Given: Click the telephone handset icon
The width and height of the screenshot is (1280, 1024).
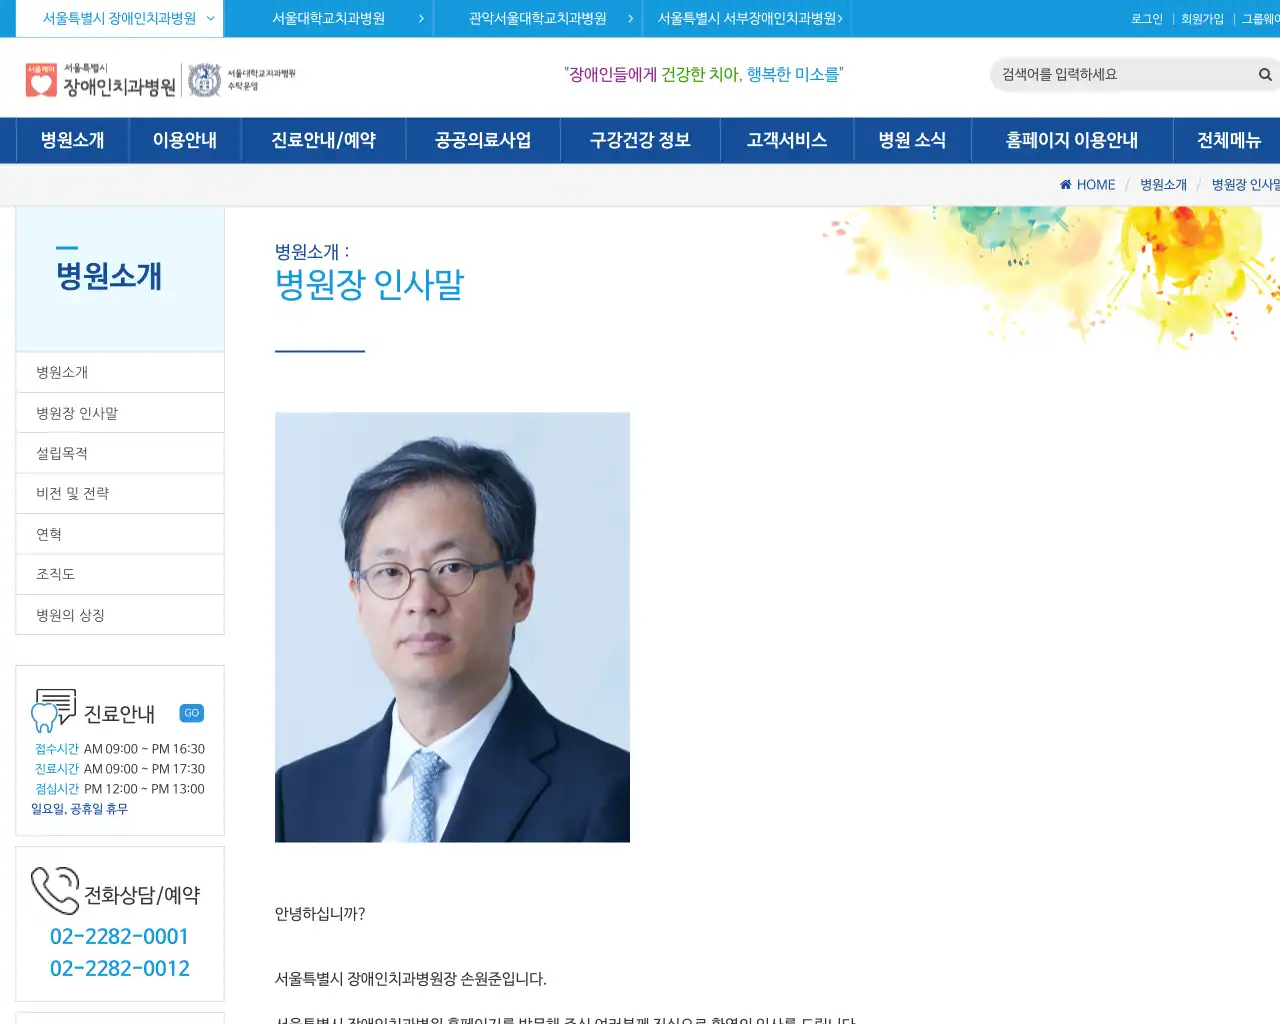Looking at the screenshot, I should 55,890.
